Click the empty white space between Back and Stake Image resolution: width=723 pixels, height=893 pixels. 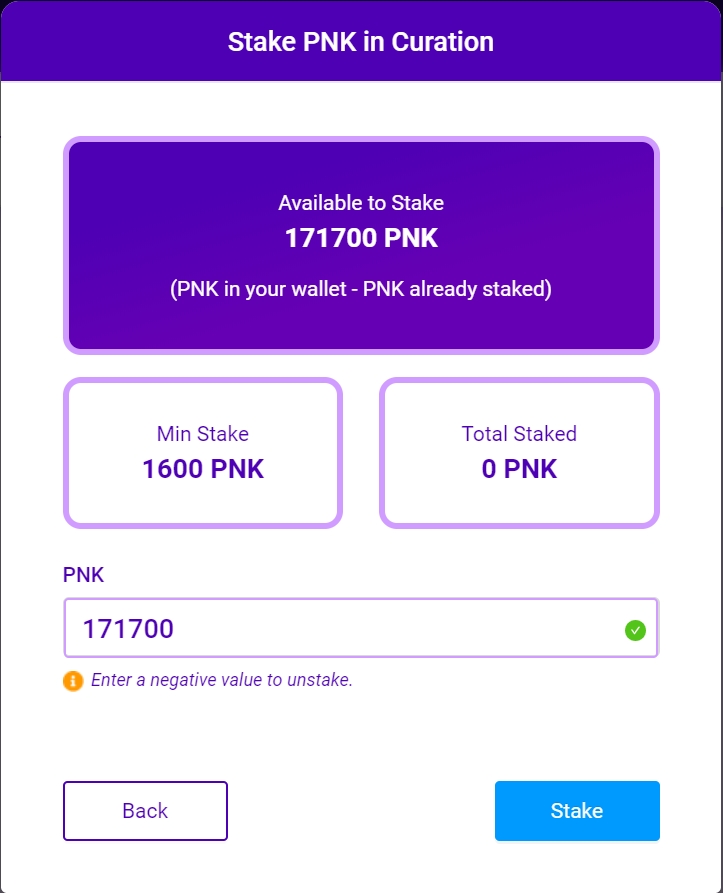(361, 810)
